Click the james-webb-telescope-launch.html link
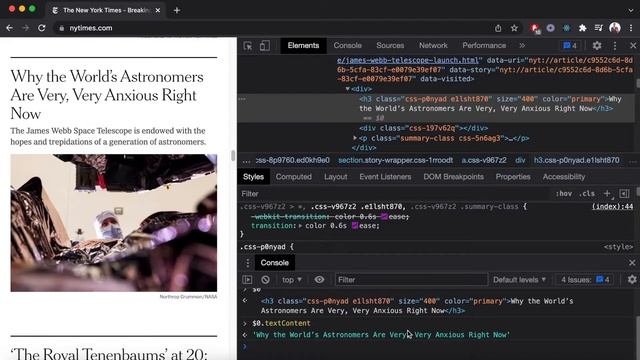640x360 pixels. click(407, 60)
